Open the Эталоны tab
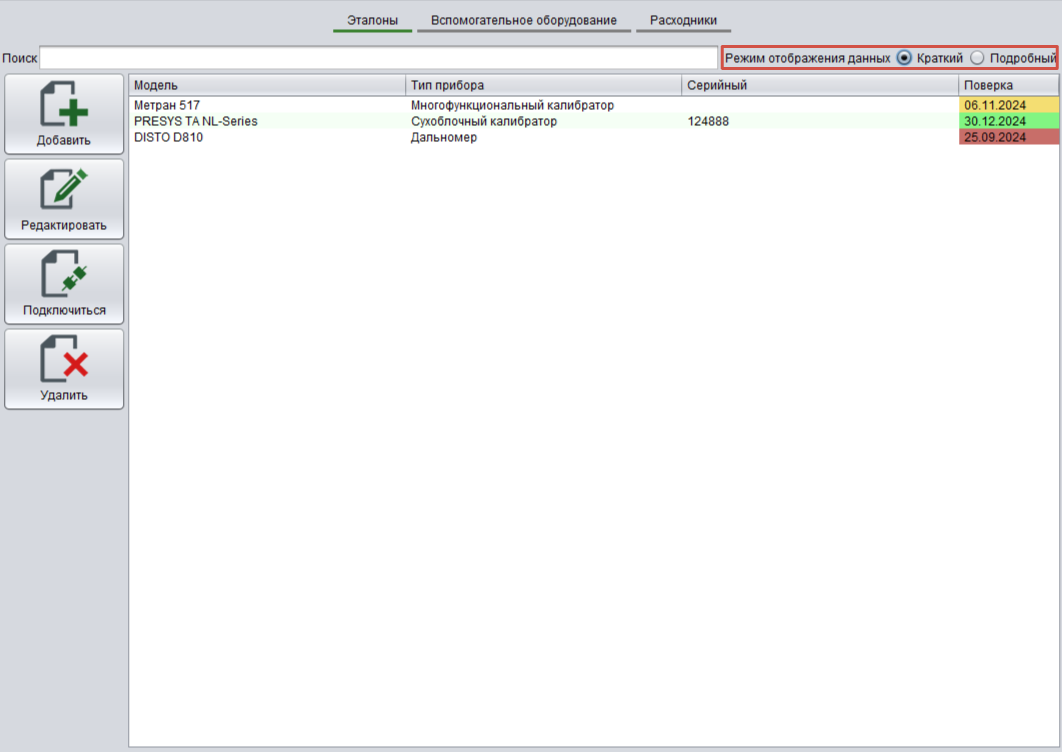 pos(372,20)
